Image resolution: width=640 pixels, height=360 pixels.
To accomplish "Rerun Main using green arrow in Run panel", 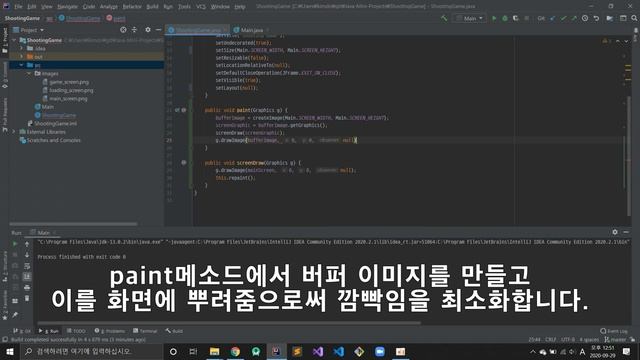I will point(15,244).
